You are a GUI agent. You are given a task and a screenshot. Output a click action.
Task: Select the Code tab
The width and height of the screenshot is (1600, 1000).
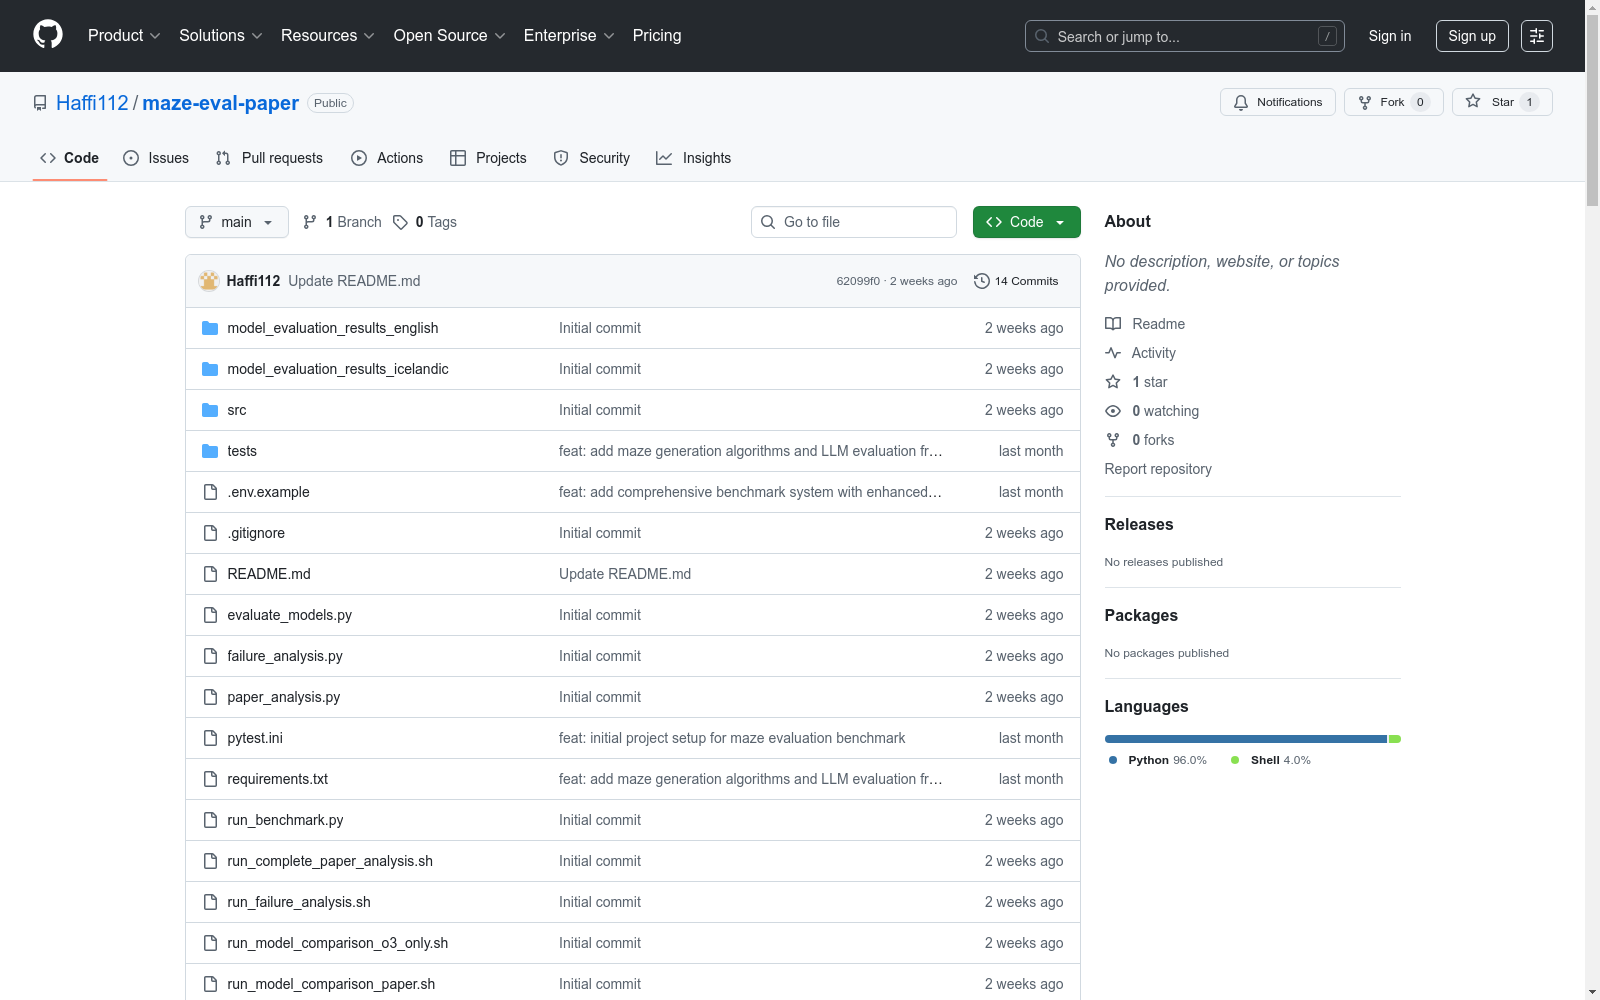click(69, 158)
